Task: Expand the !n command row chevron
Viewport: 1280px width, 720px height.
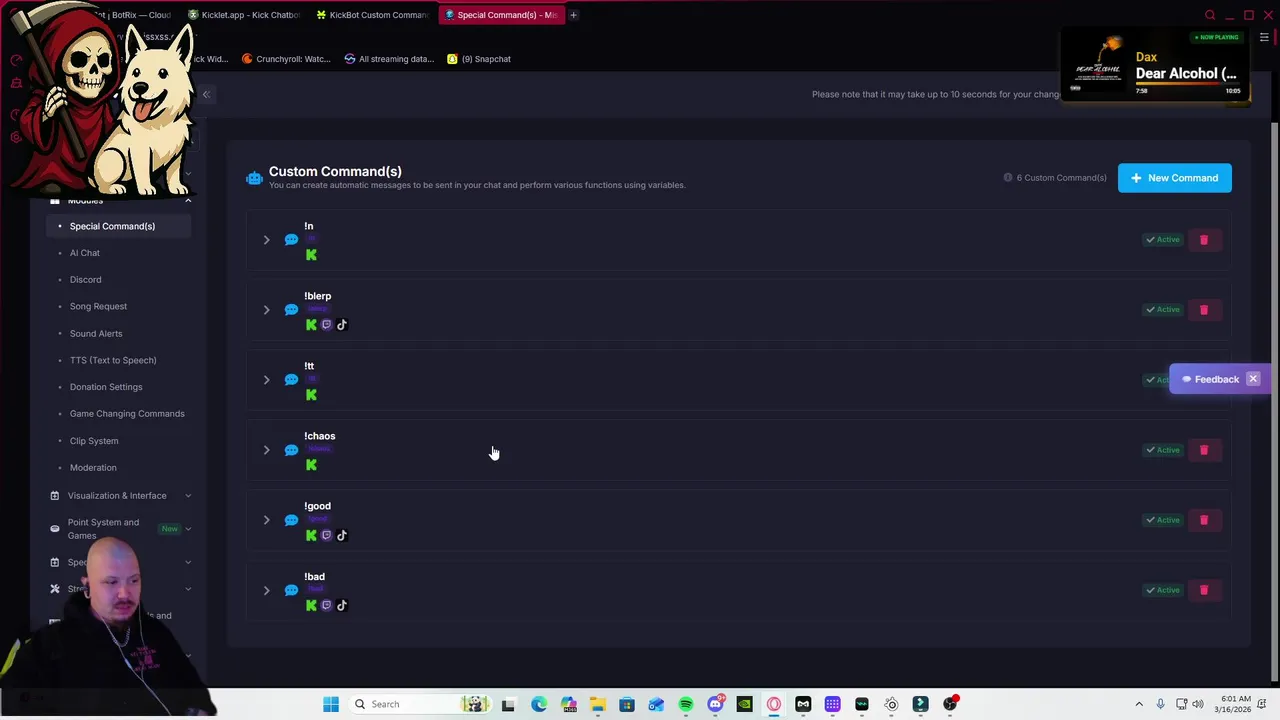Action: point(266,240)
